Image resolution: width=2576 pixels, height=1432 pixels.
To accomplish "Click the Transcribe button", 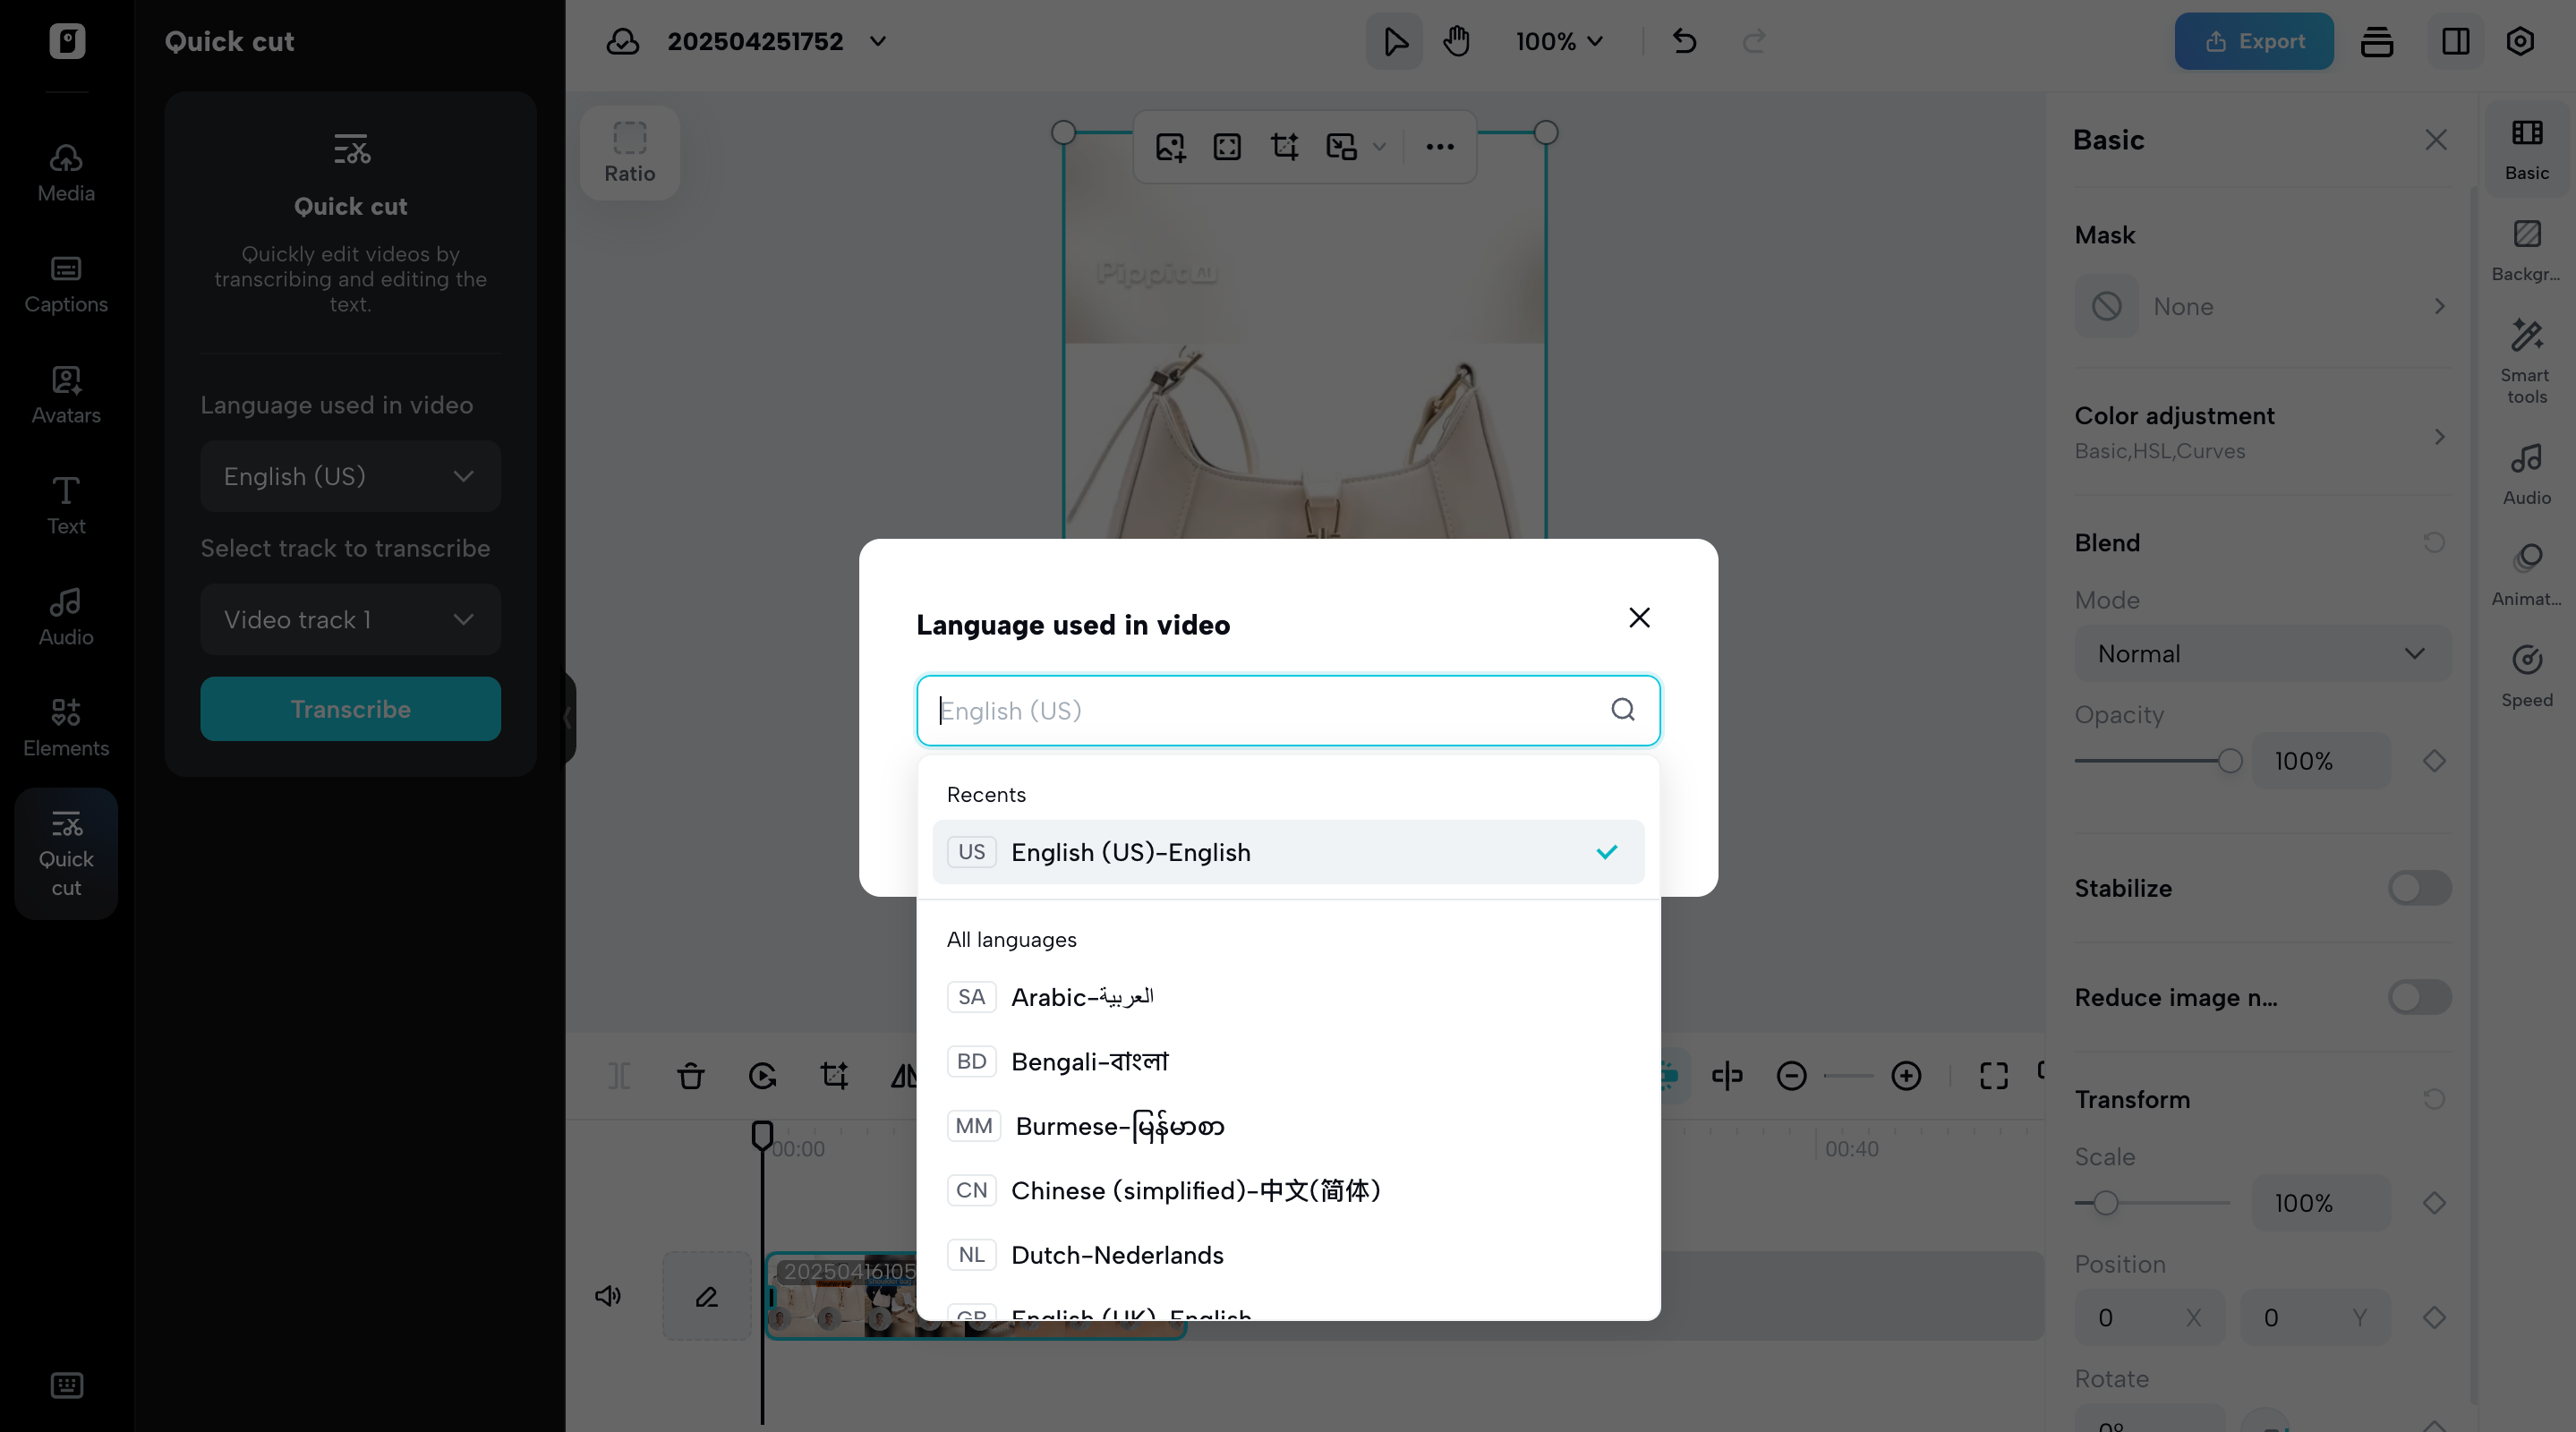I will coord(349,709).
